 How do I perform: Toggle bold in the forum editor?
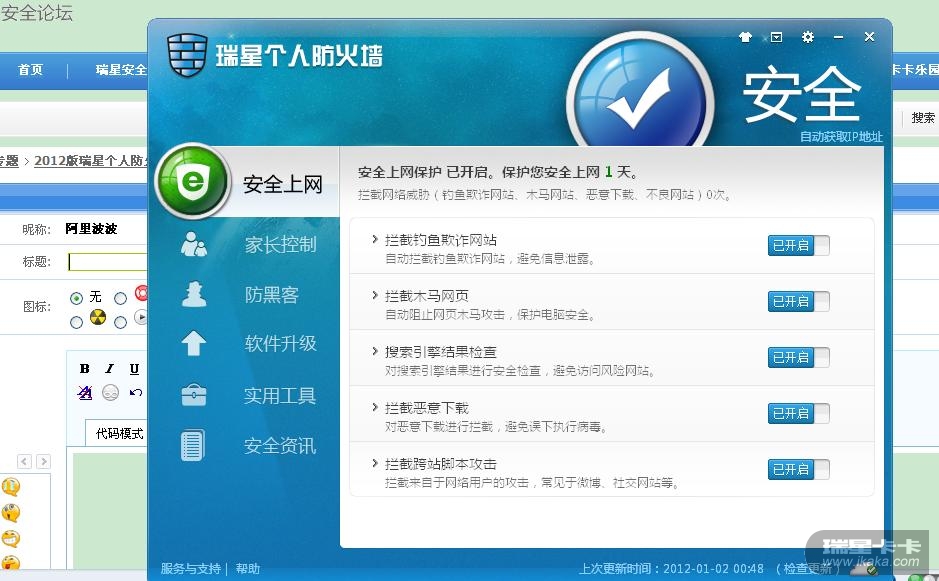tap(84, 368)
